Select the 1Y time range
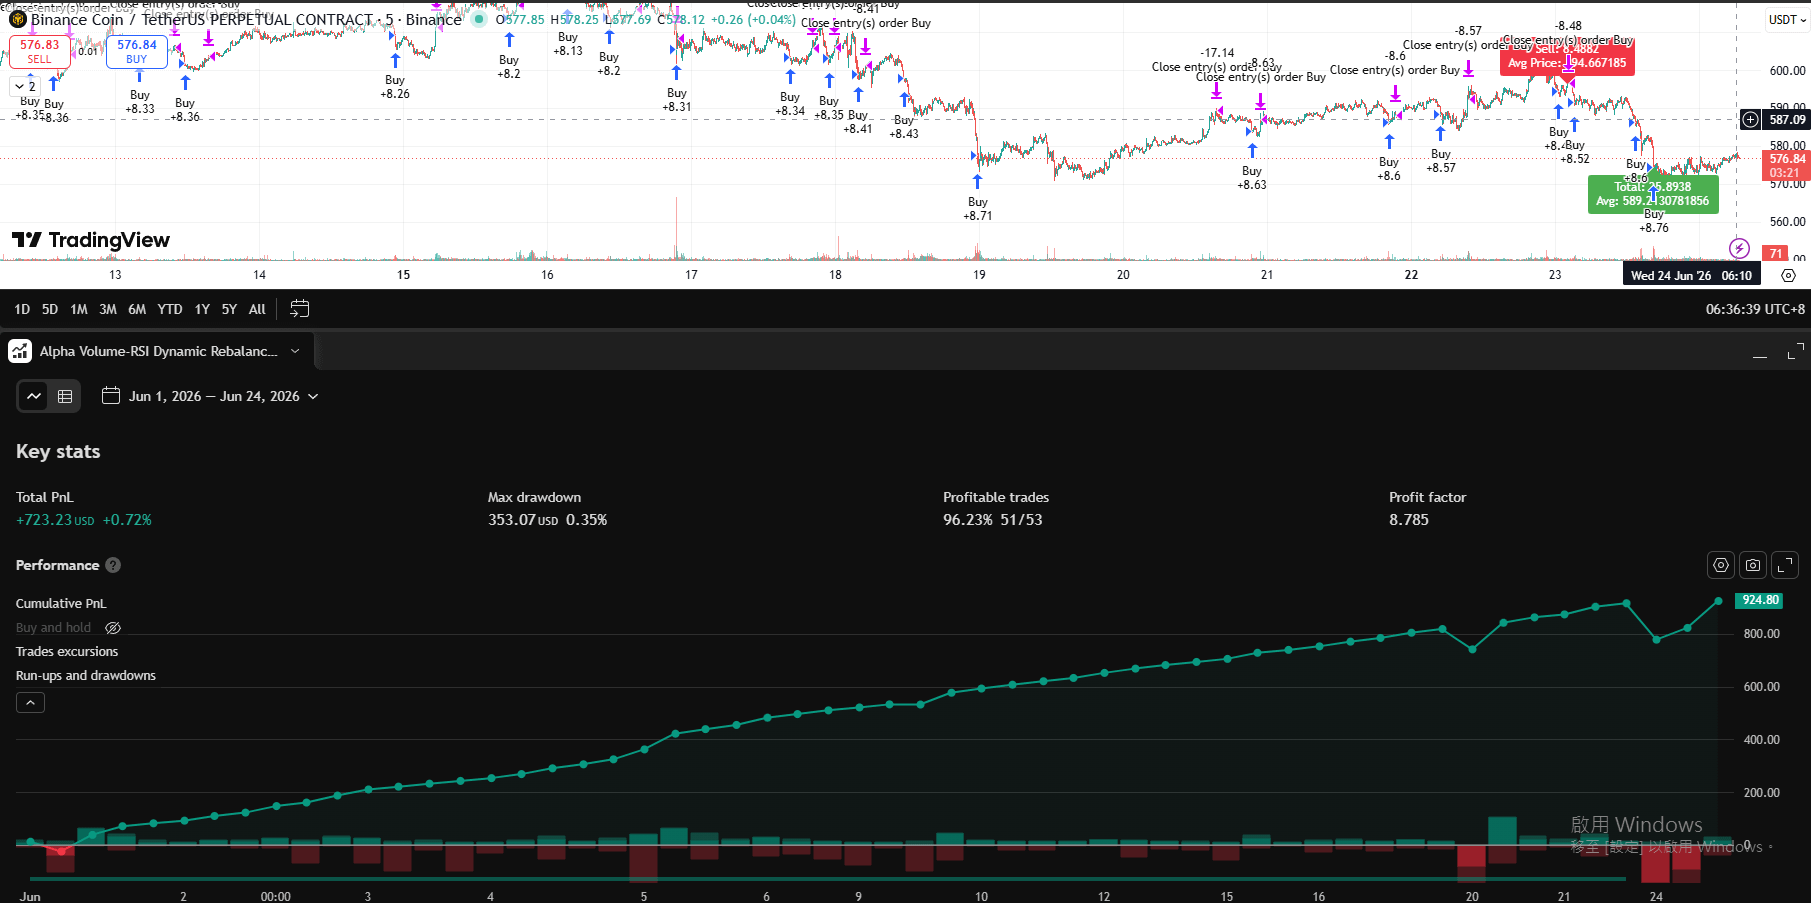 pyautogui.click(x=202, y=309)
